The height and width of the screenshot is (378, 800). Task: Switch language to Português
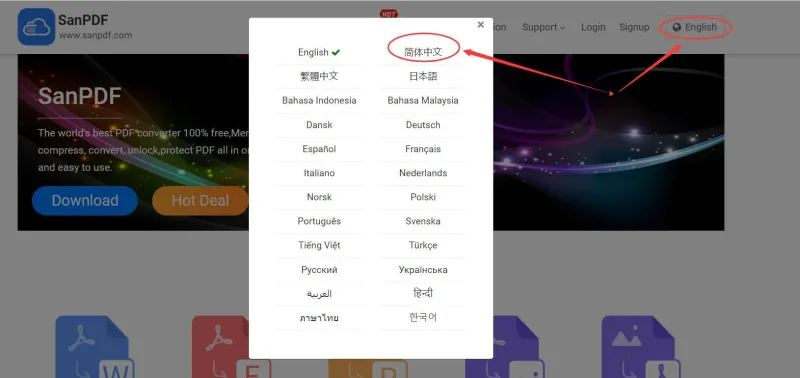[x=319, y=221]
